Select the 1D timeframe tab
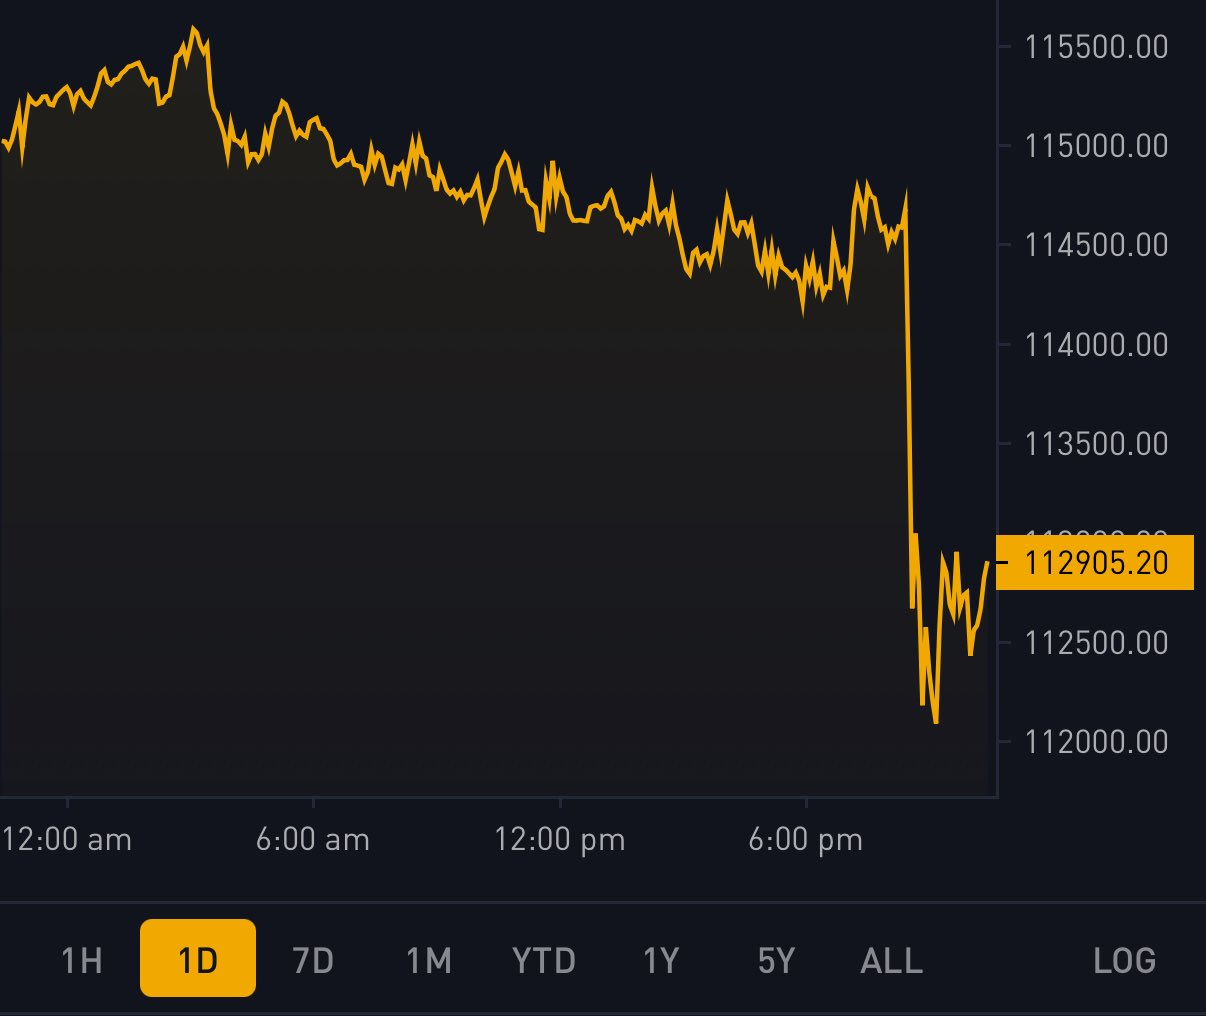1206x1016 pixels. click(198, 960)
